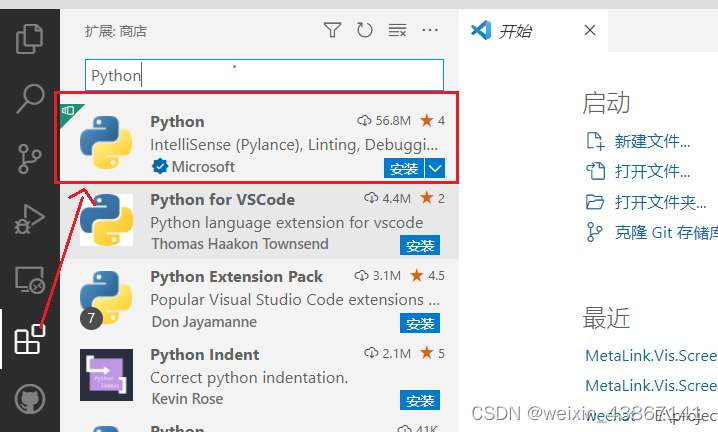The image size is (718, 432).
Task: Click 克隆 Git 存储库 link
Action: click(666, 232)
